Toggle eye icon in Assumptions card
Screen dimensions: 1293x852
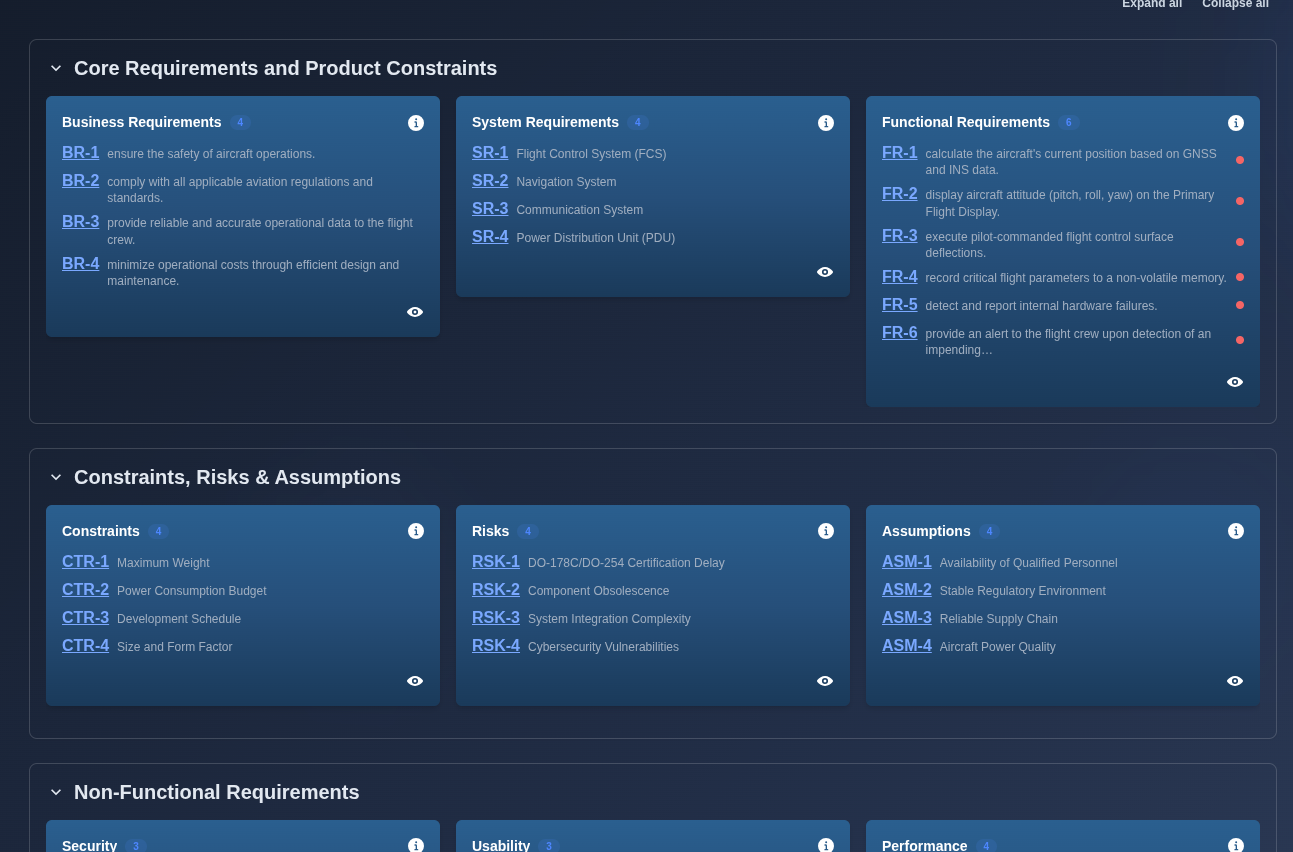point(1235,681)
